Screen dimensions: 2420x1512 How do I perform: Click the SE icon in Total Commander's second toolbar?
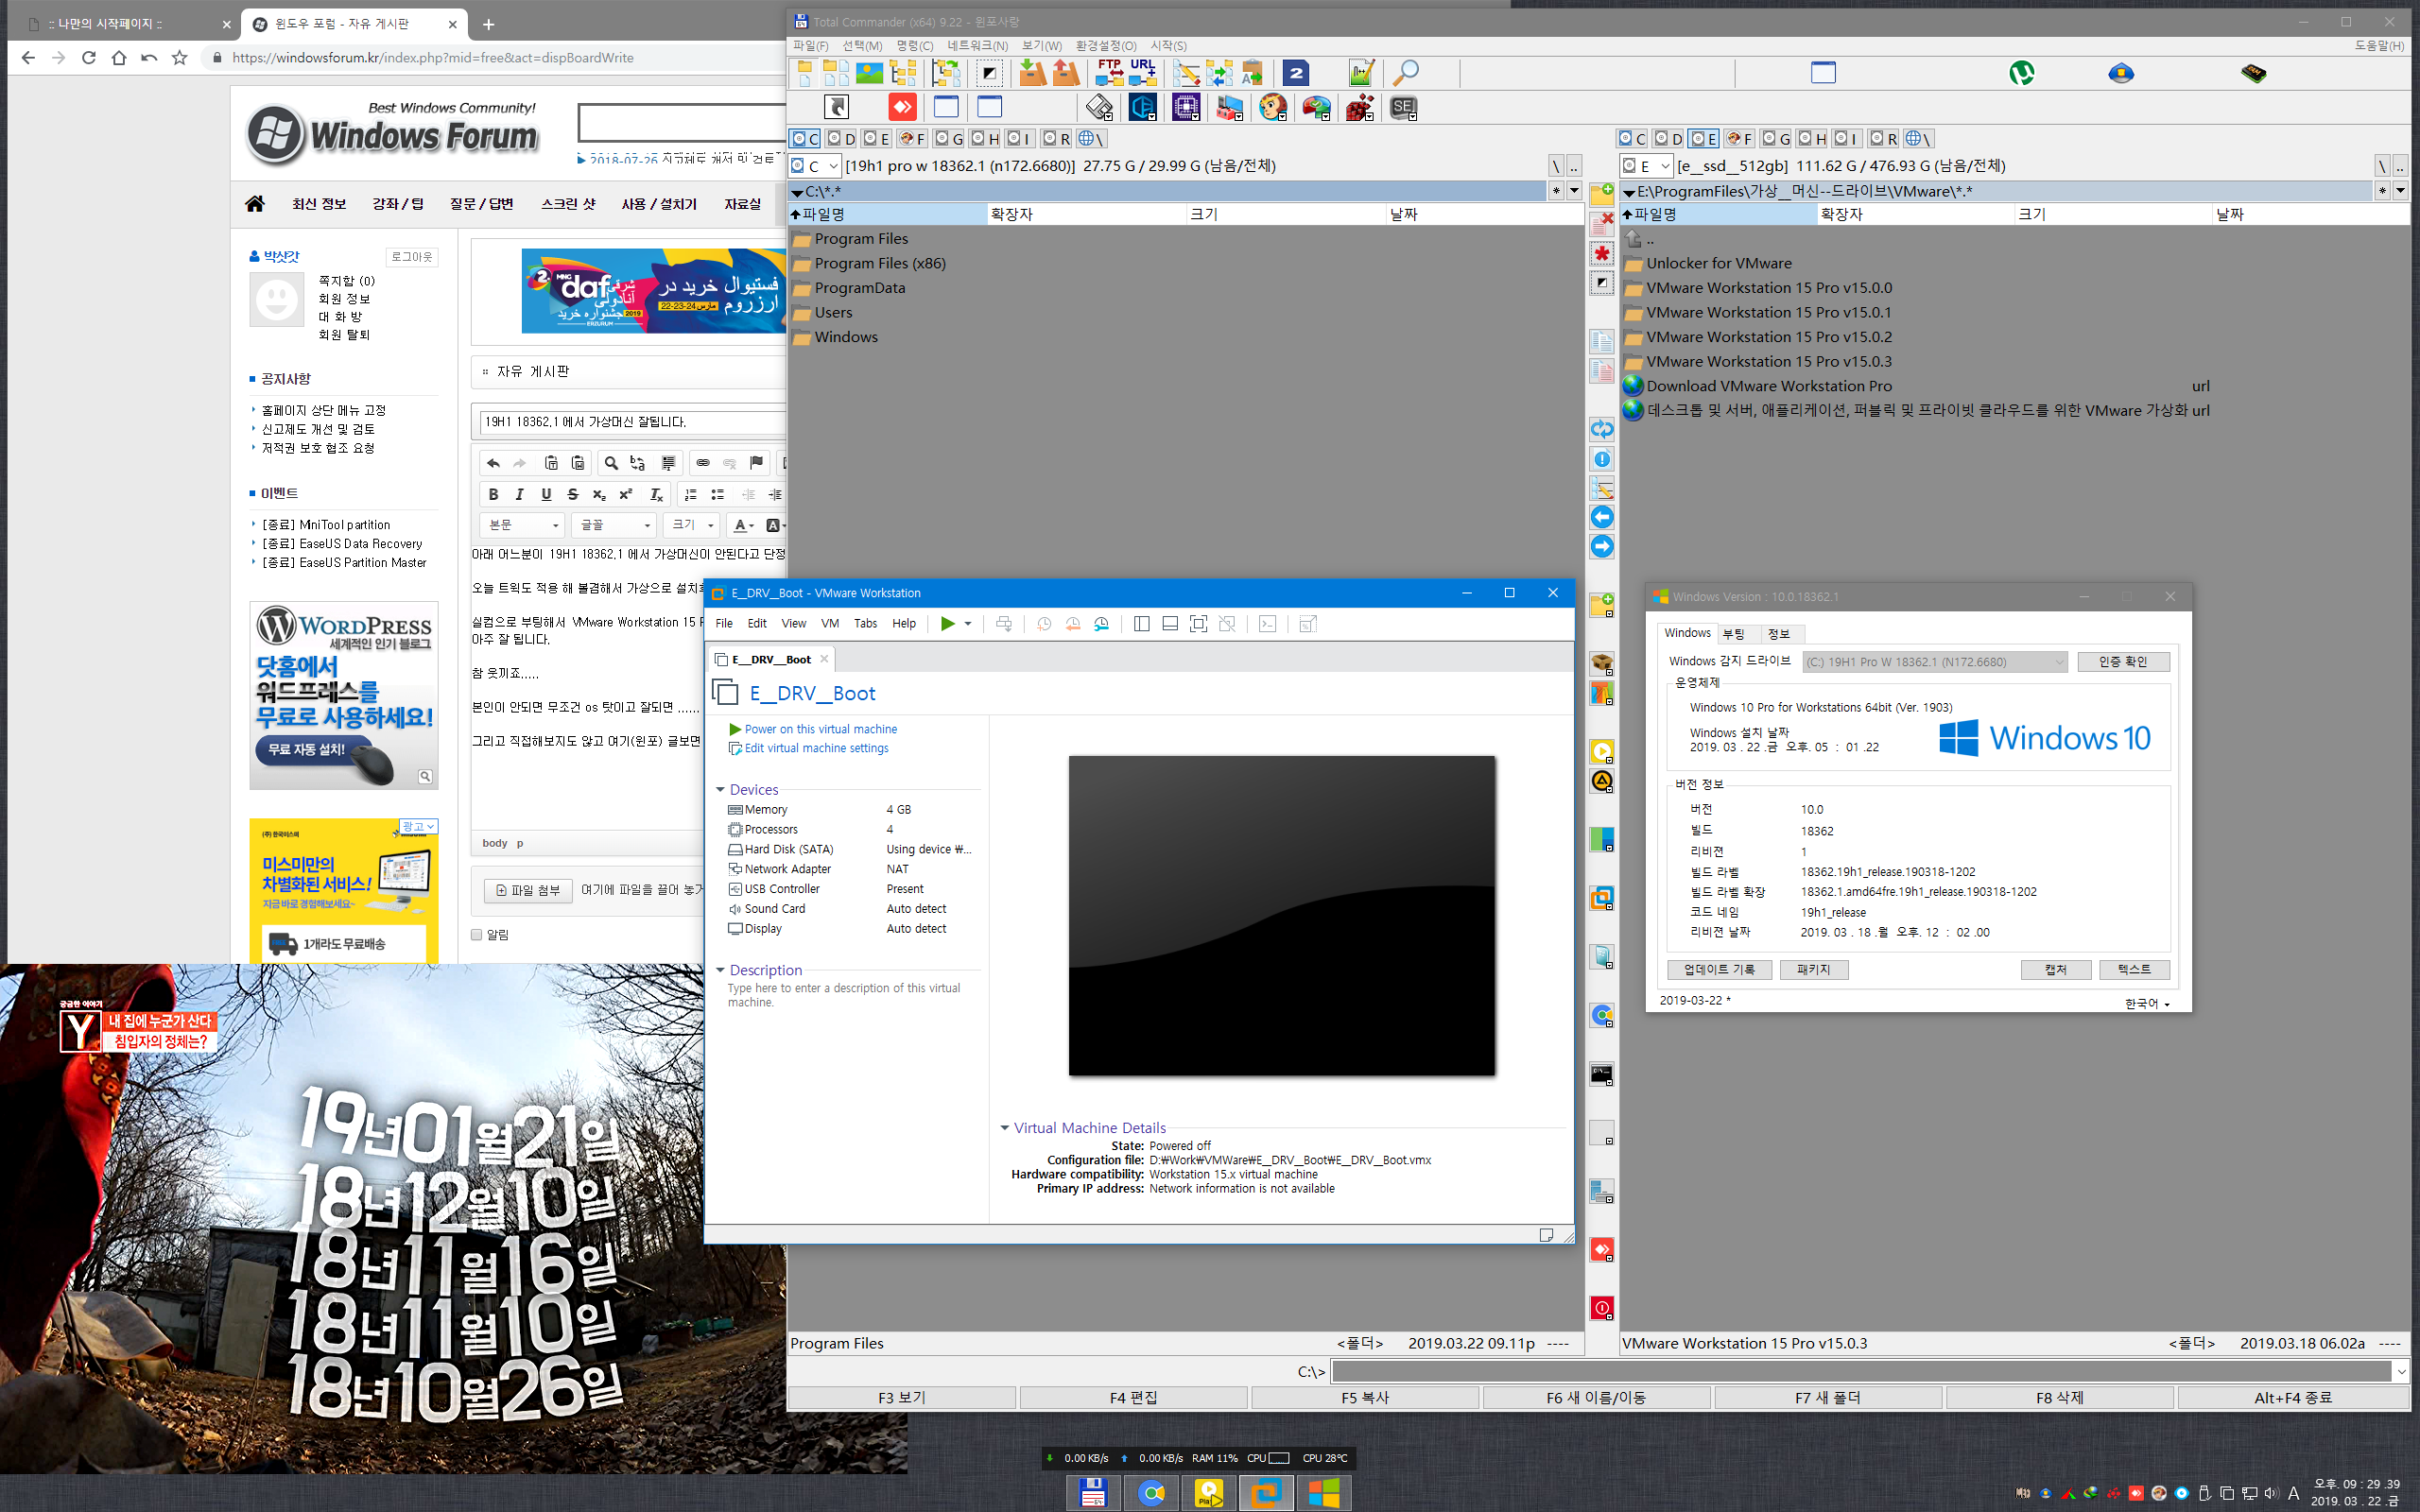[x=1404, y=107]
